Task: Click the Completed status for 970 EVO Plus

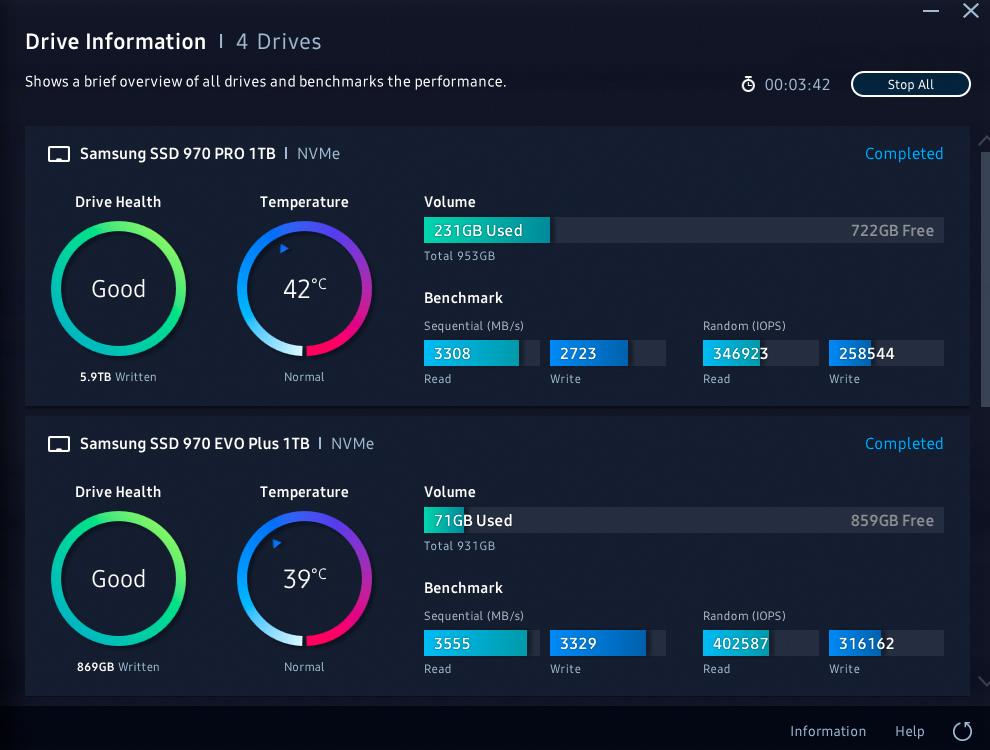Action: pos(904,444)
